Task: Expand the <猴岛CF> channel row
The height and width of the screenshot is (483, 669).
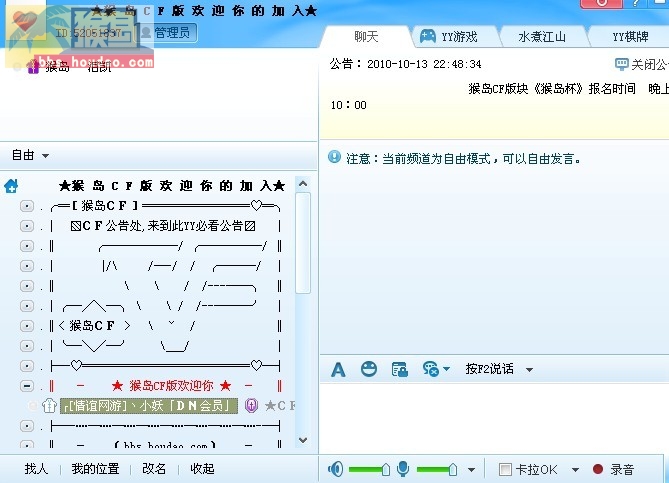Action: coord(27,326)
